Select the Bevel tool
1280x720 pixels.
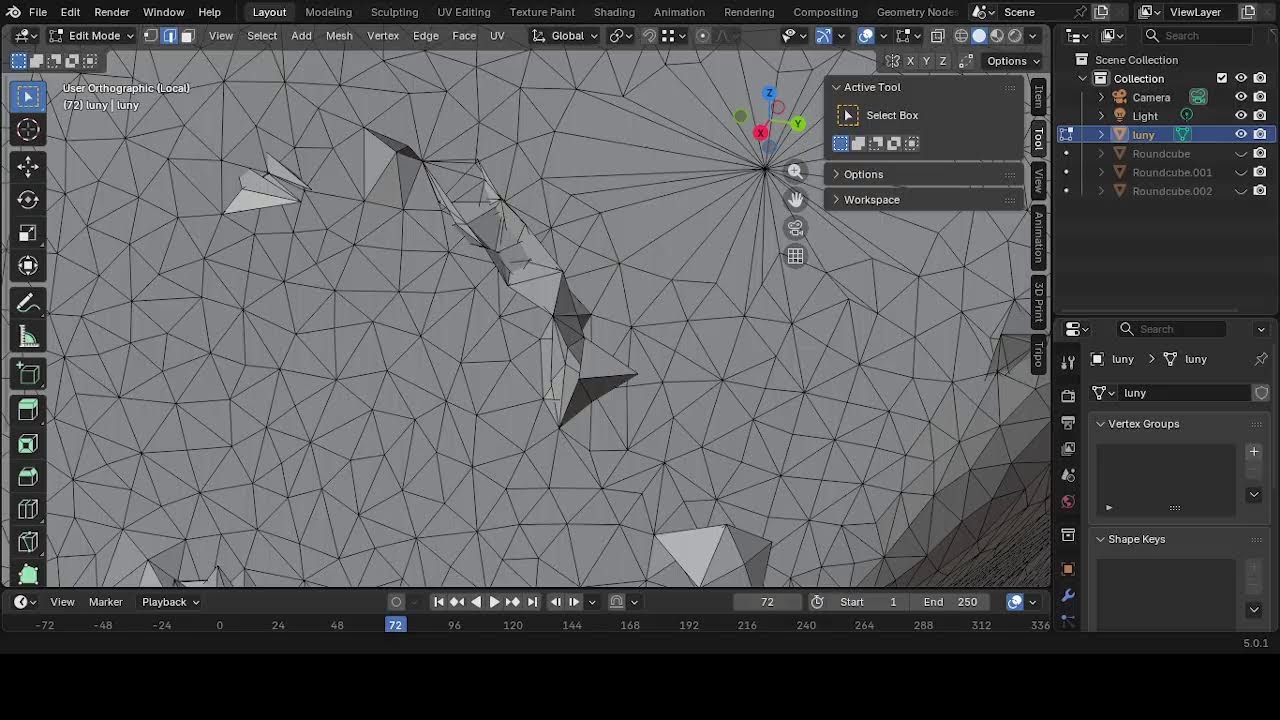[x=28, y=477]
